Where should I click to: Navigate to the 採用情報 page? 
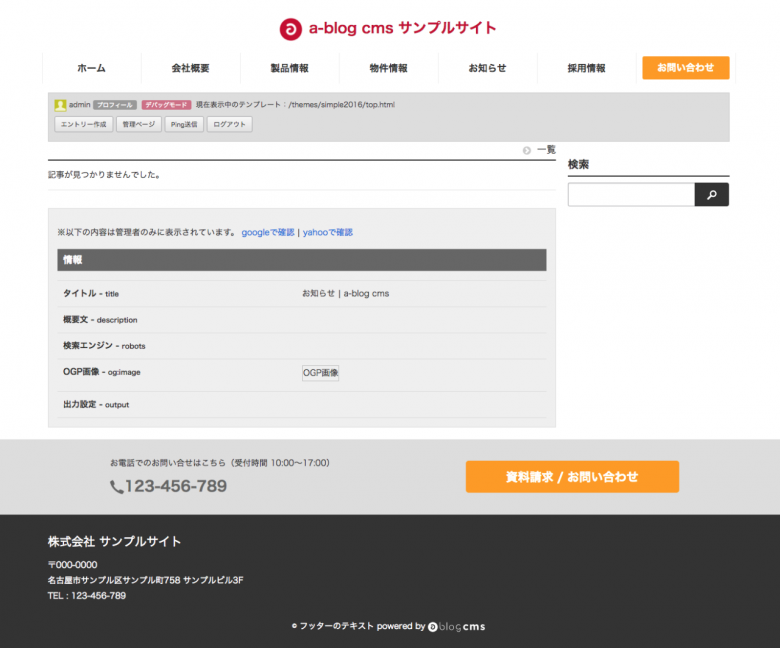click(586, 68)
